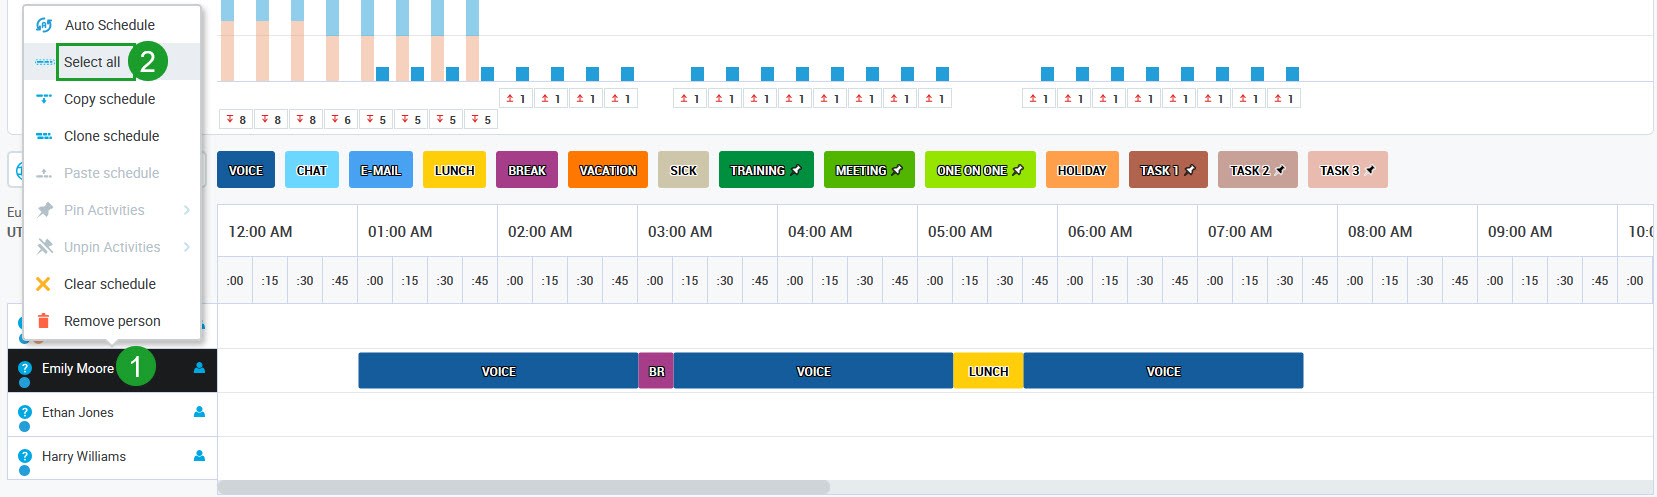1657x497 pixels.
Task: Click the LUNCH block in Emily Moore's schedule
Action: point(988,371)
